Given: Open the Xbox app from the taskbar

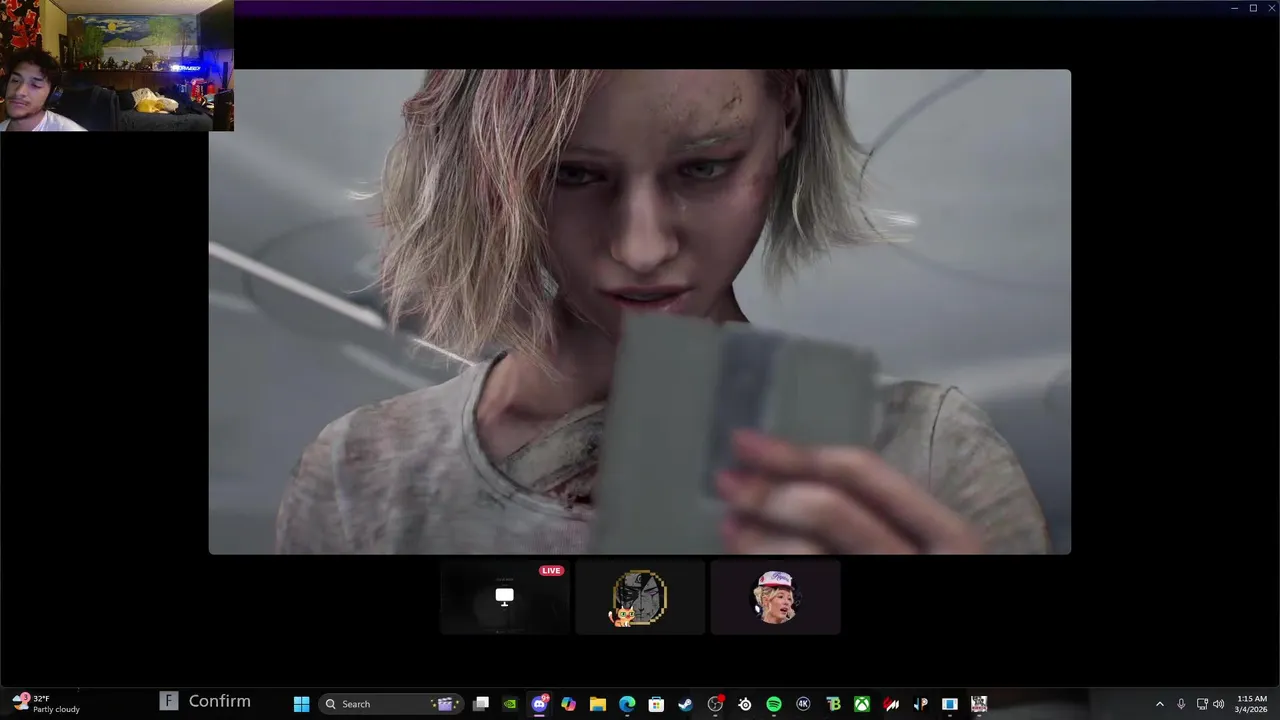Looking at the screenshot, I should click(x=862, y=704).
